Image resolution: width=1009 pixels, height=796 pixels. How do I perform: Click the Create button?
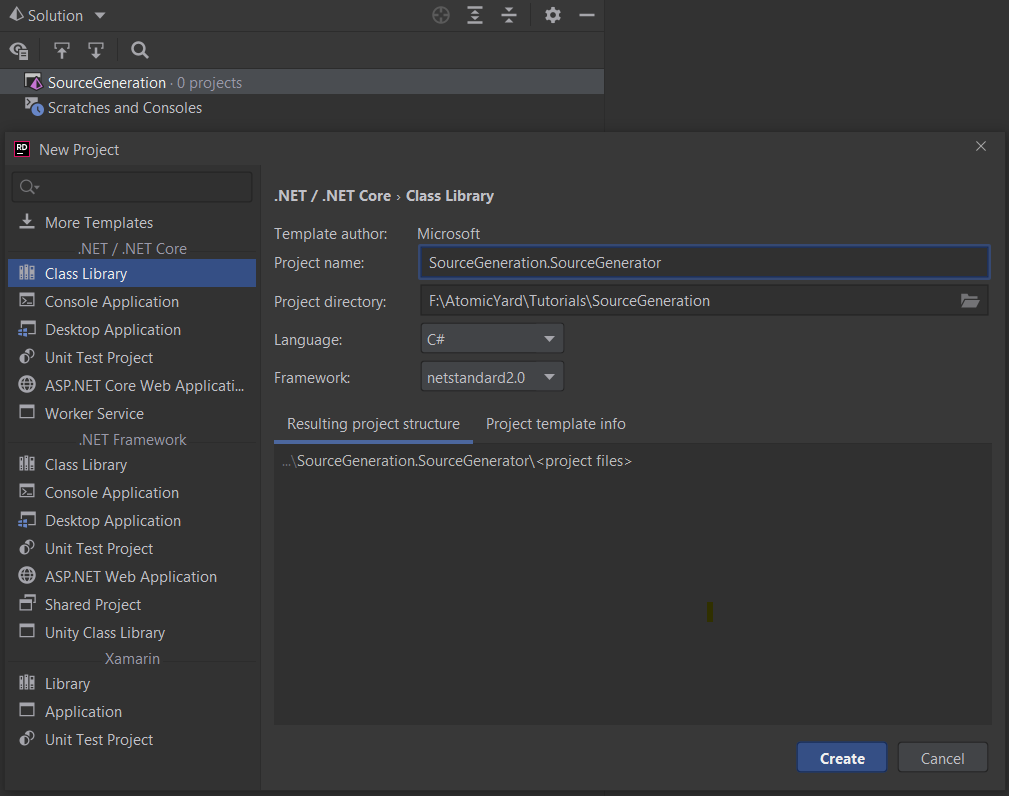(x=842, y=758)
